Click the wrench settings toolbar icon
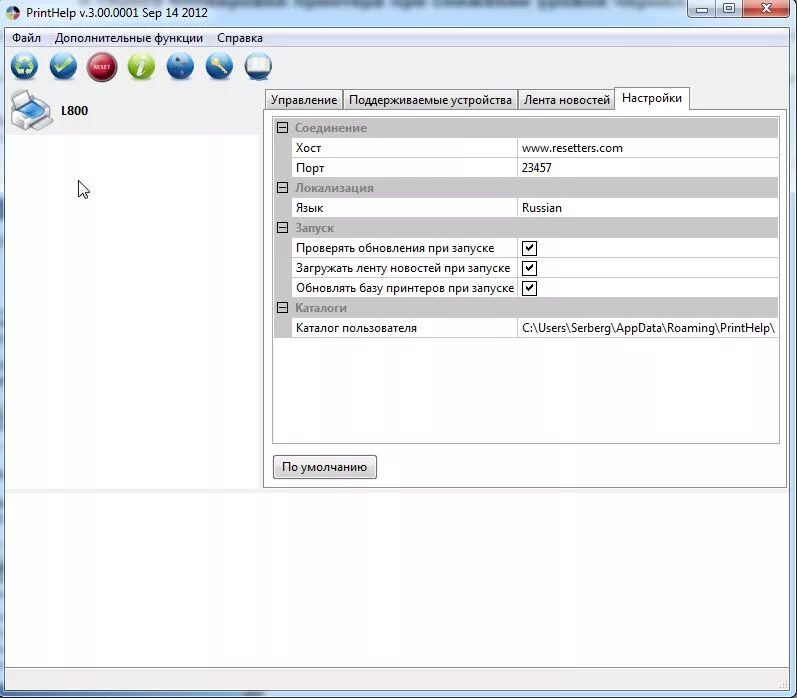This screenshot has height=698, width=797. 220,67
